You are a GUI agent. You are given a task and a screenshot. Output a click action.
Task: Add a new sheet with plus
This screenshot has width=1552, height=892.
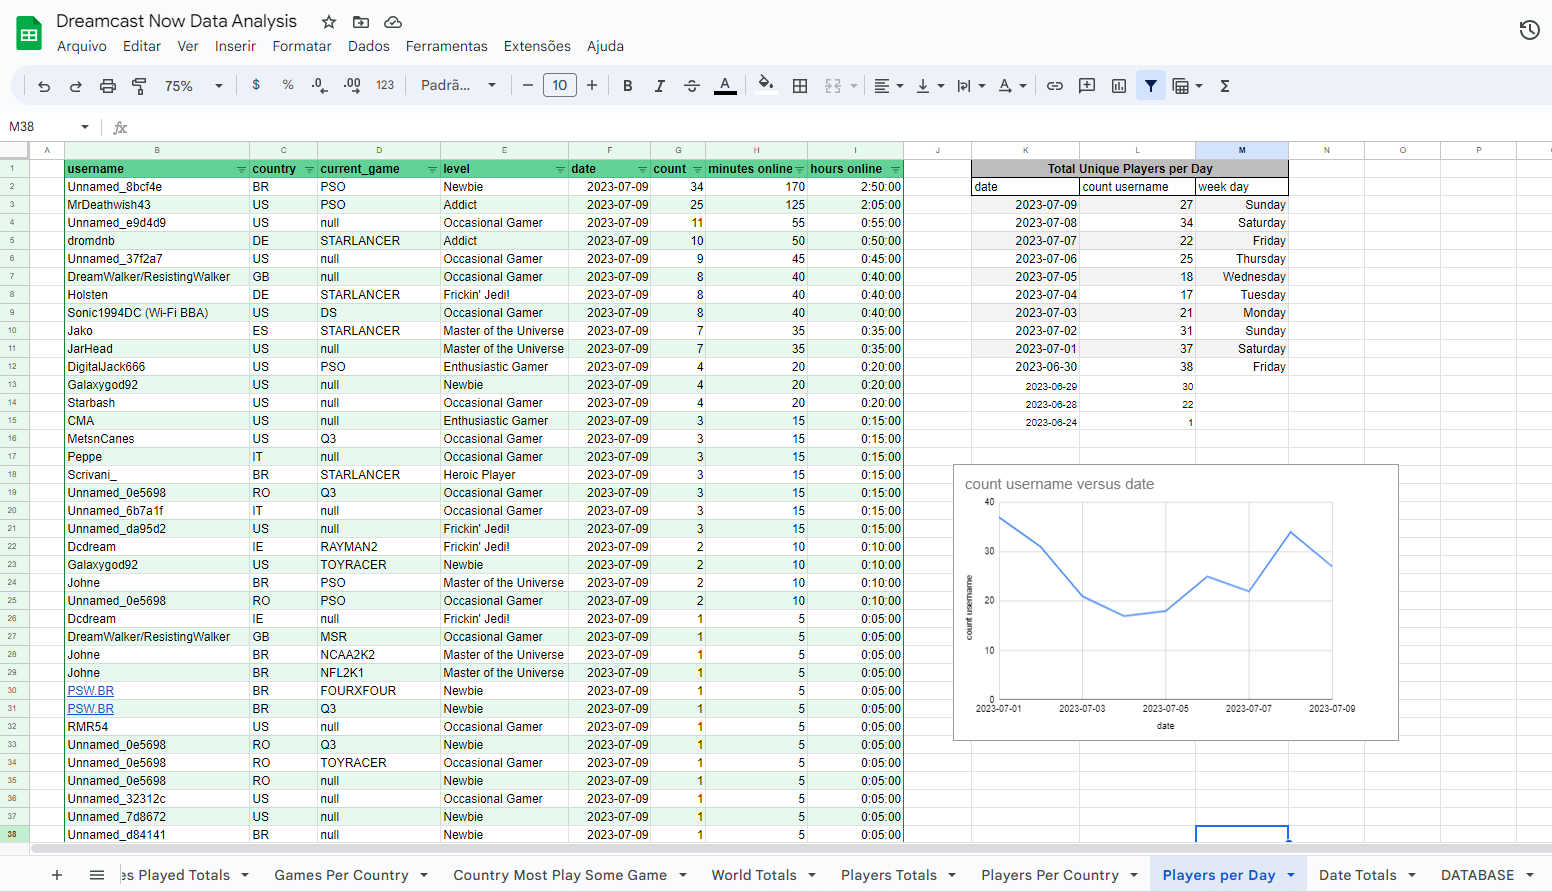[57, 875]
